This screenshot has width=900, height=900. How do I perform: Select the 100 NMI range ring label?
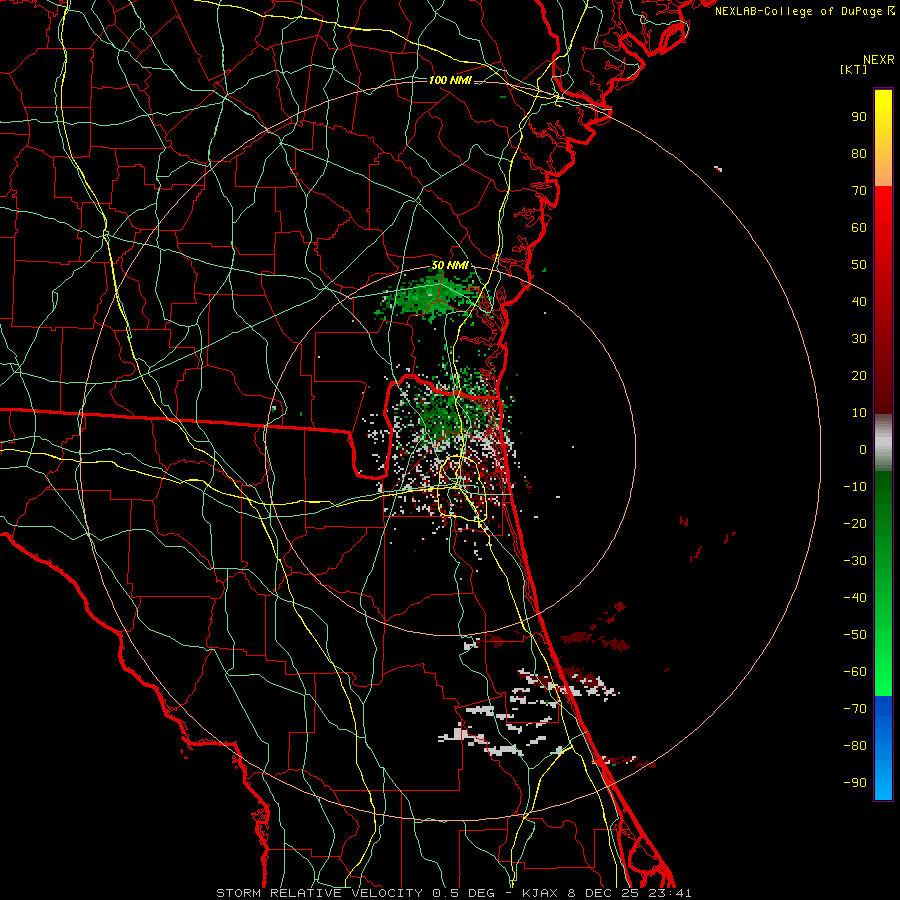(450, 80)
